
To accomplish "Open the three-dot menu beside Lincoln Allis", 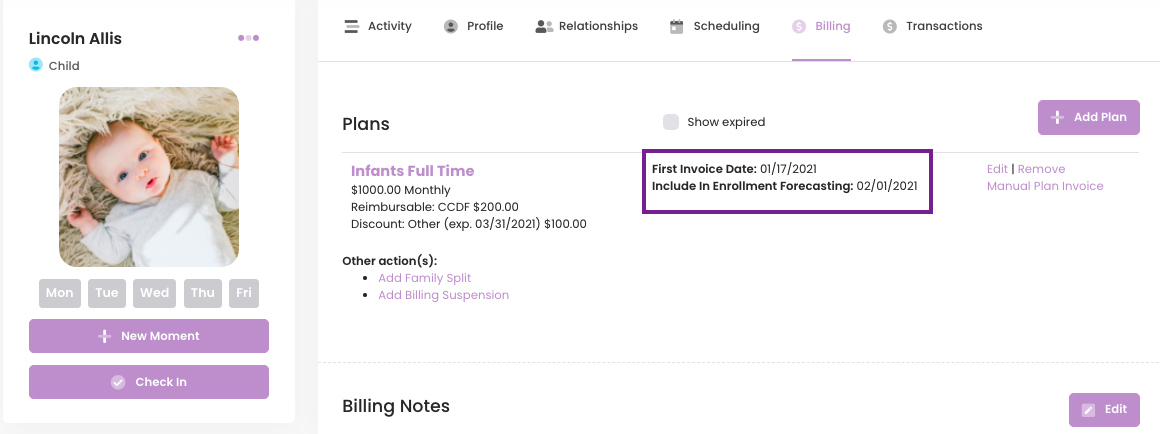I will pos(249,38).
